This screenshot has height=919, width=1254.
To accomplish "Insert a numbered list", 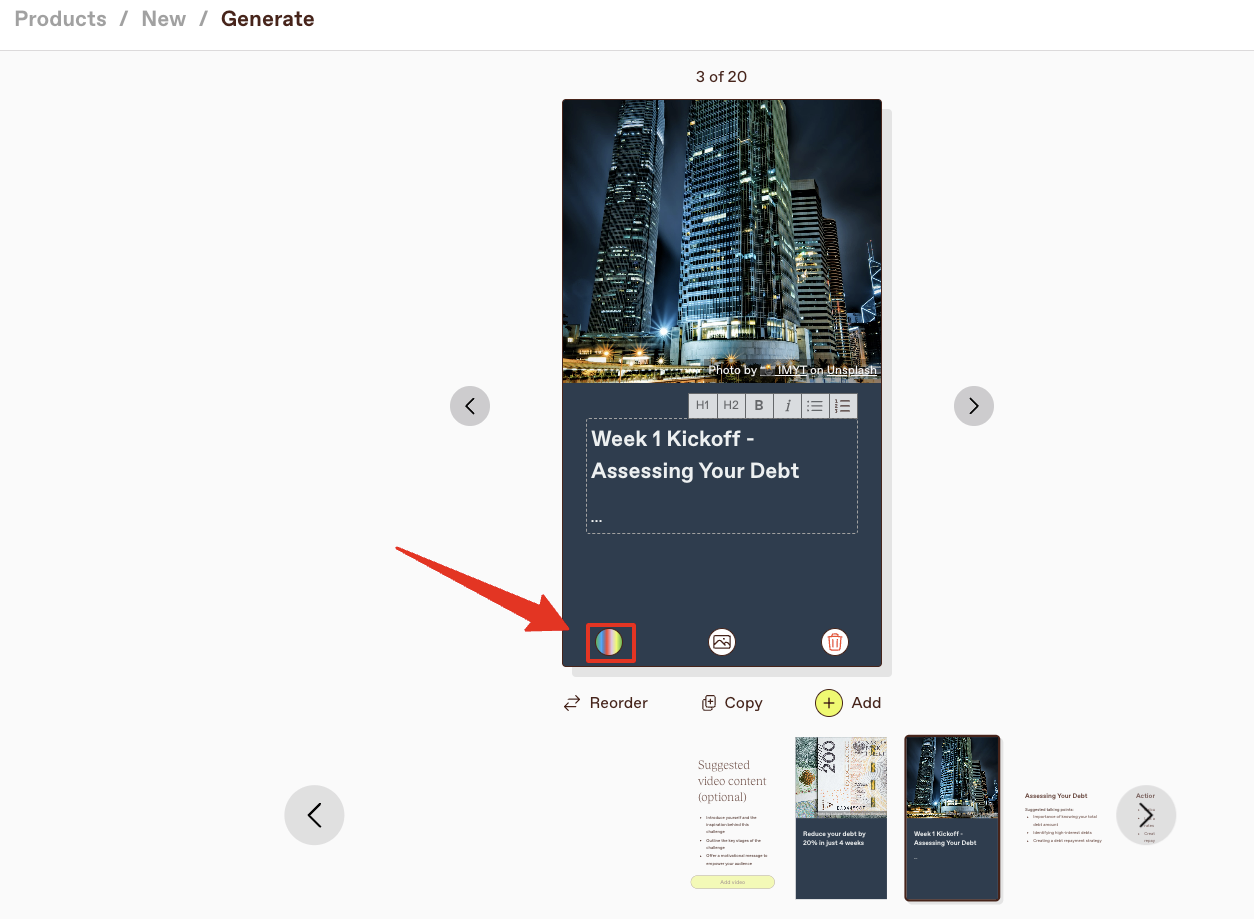I will click(843, 406).
